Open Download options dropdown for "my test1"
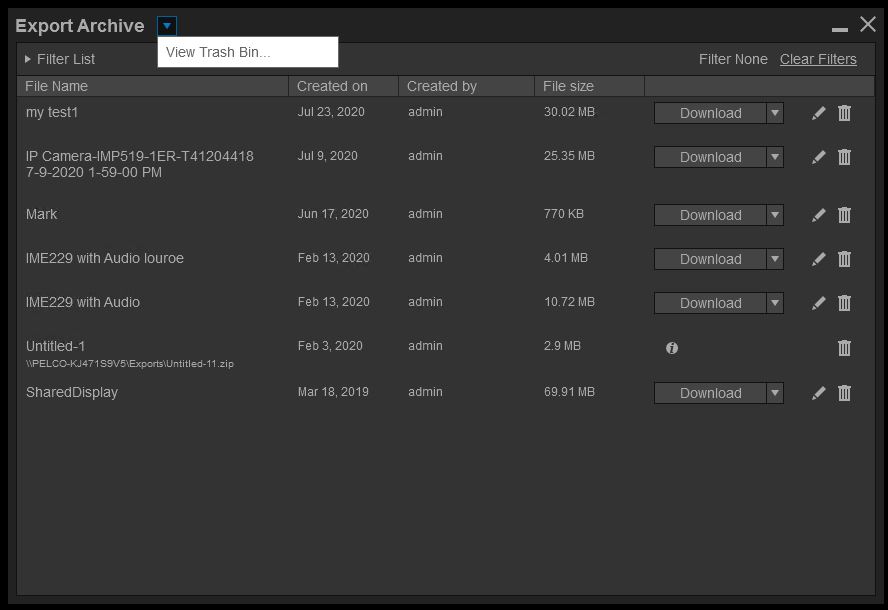888x610 pixels. tap(774, 113)
